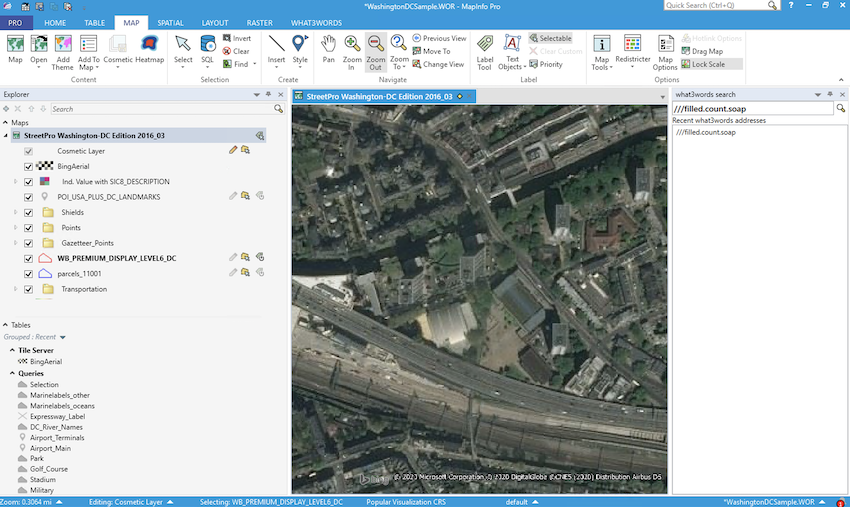Screen dimensions: 850x507
Task: Open the LAYOUT ribbon tab
Action: (x=215, y=23)
